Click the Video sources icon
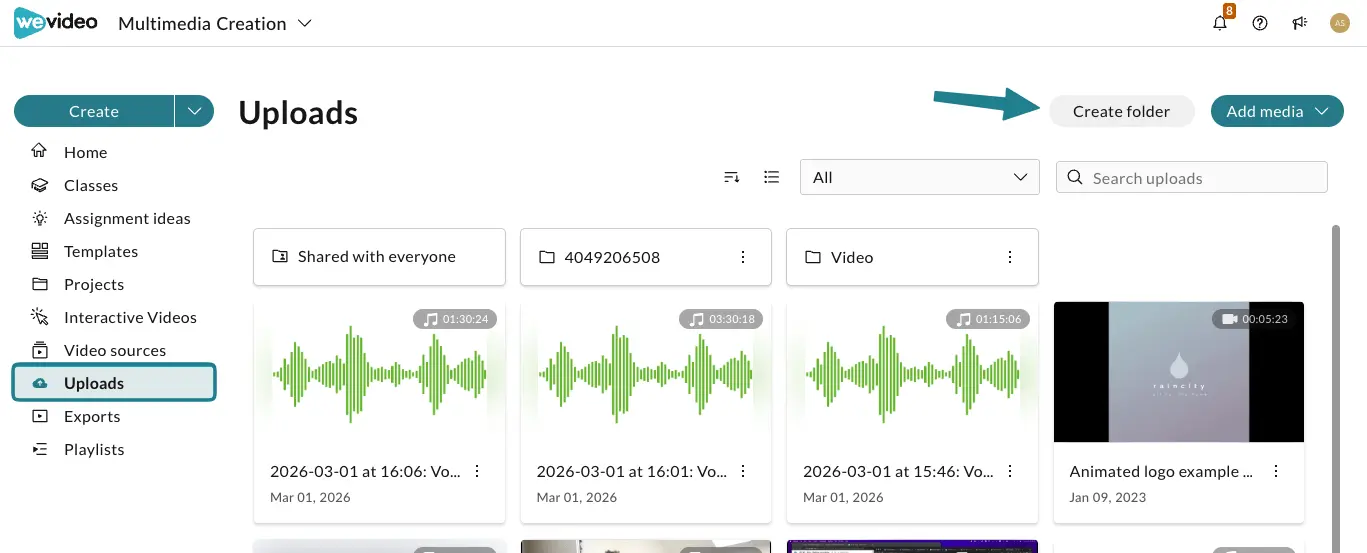This screenshot has height=553, width=1367. pyautogui.click(x=39, y=350)
